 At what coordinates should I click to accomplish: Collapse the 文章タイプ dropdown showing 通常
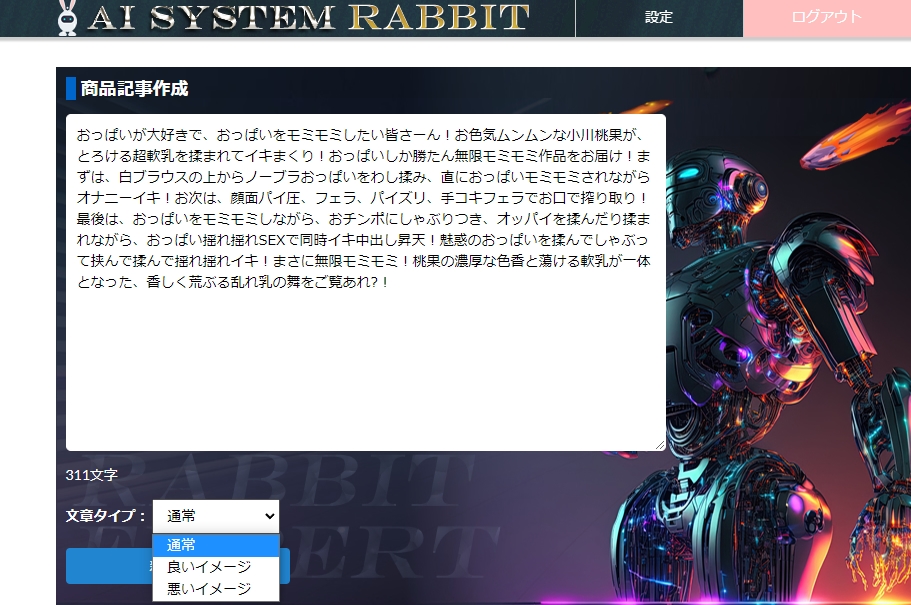(215, 516)
